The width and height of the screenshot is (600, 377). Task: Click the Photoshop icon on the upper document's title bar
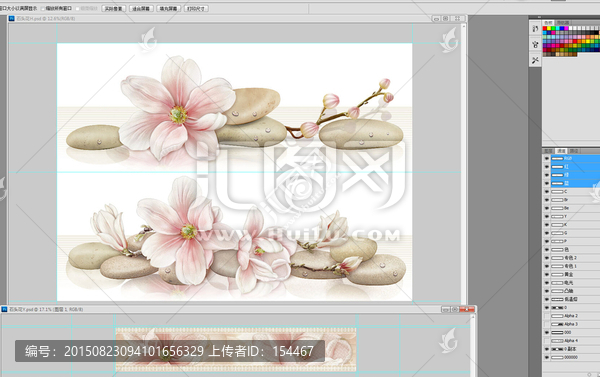(11, 18)
